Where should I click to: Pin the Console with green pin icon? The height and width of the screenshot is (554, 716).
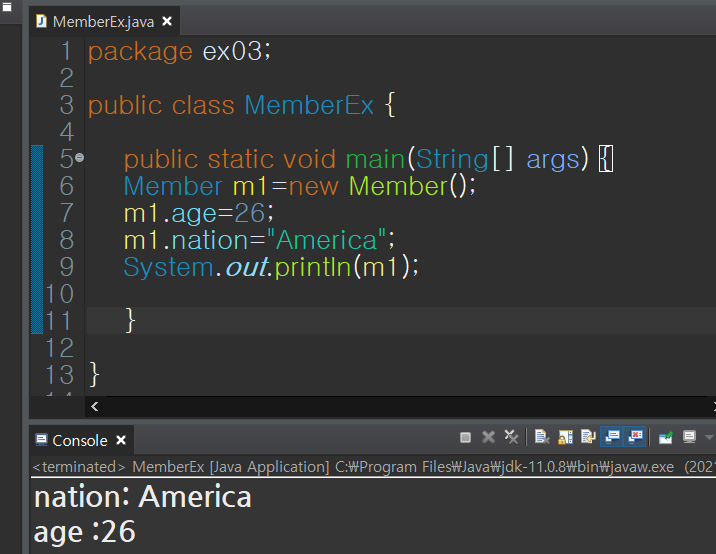point(665,438)
